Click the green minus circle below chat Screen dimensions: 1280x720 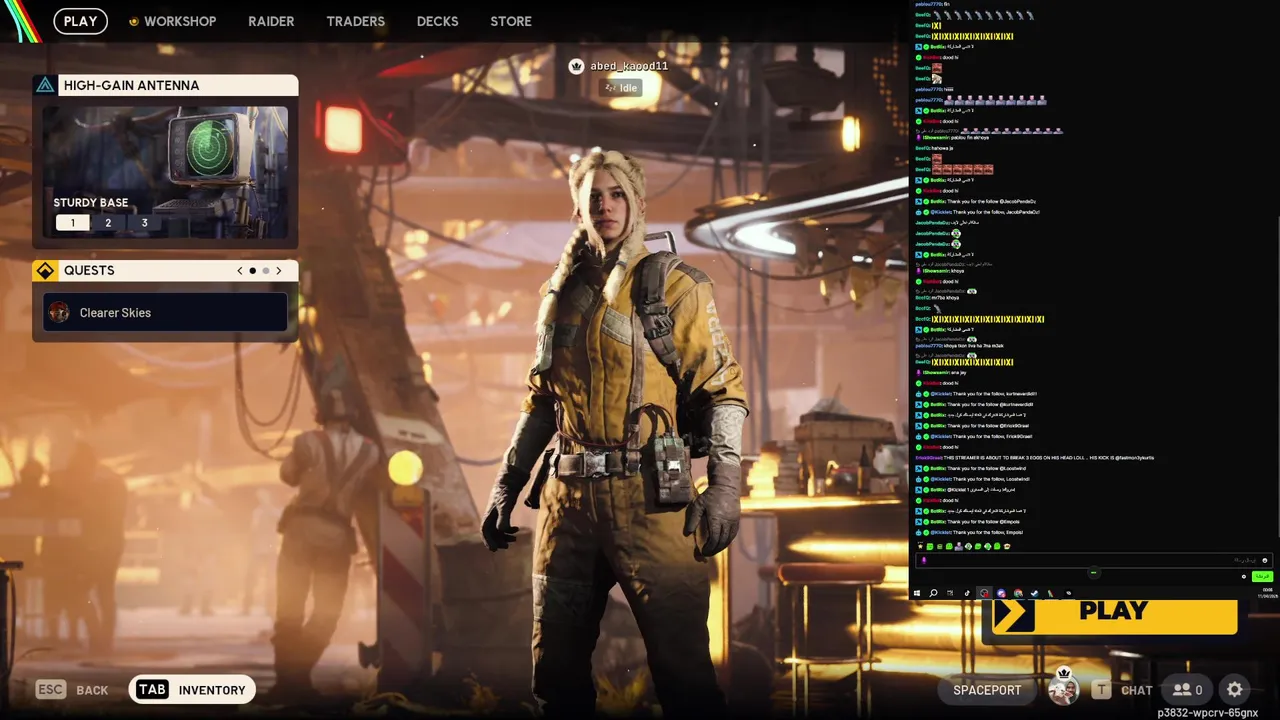point(1093,572)
